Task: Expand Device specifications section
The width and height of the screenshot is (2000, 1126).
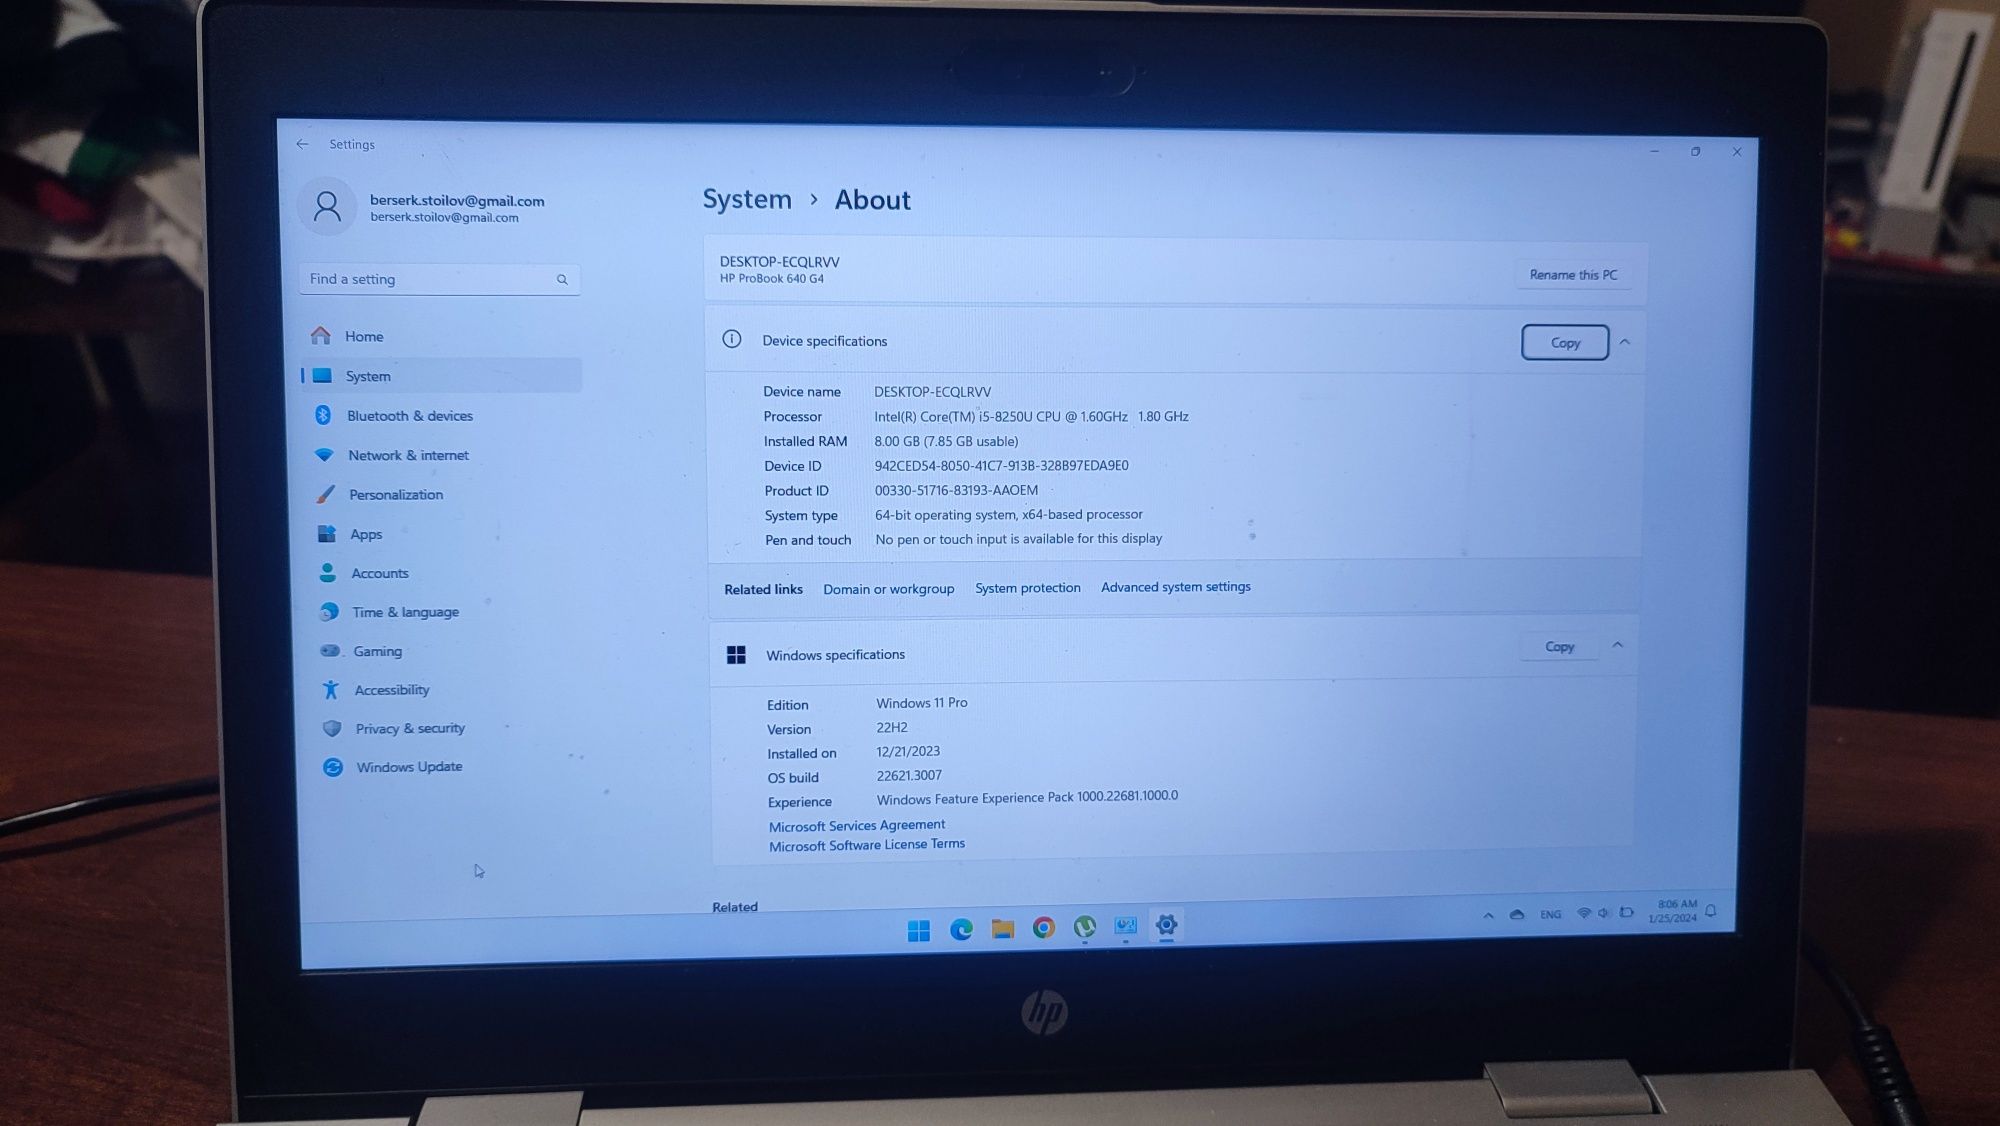Action: pos(1626,339)
